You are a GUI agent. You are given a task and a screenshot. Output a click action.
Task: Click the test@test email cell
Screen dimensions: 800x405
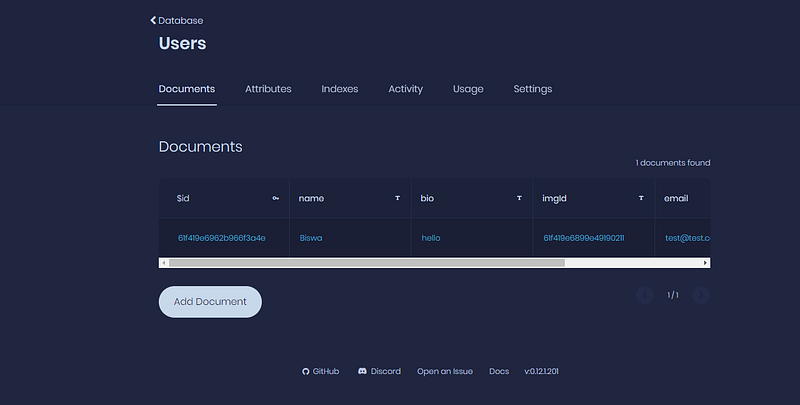pyautogui.click(x=688, y=238)
